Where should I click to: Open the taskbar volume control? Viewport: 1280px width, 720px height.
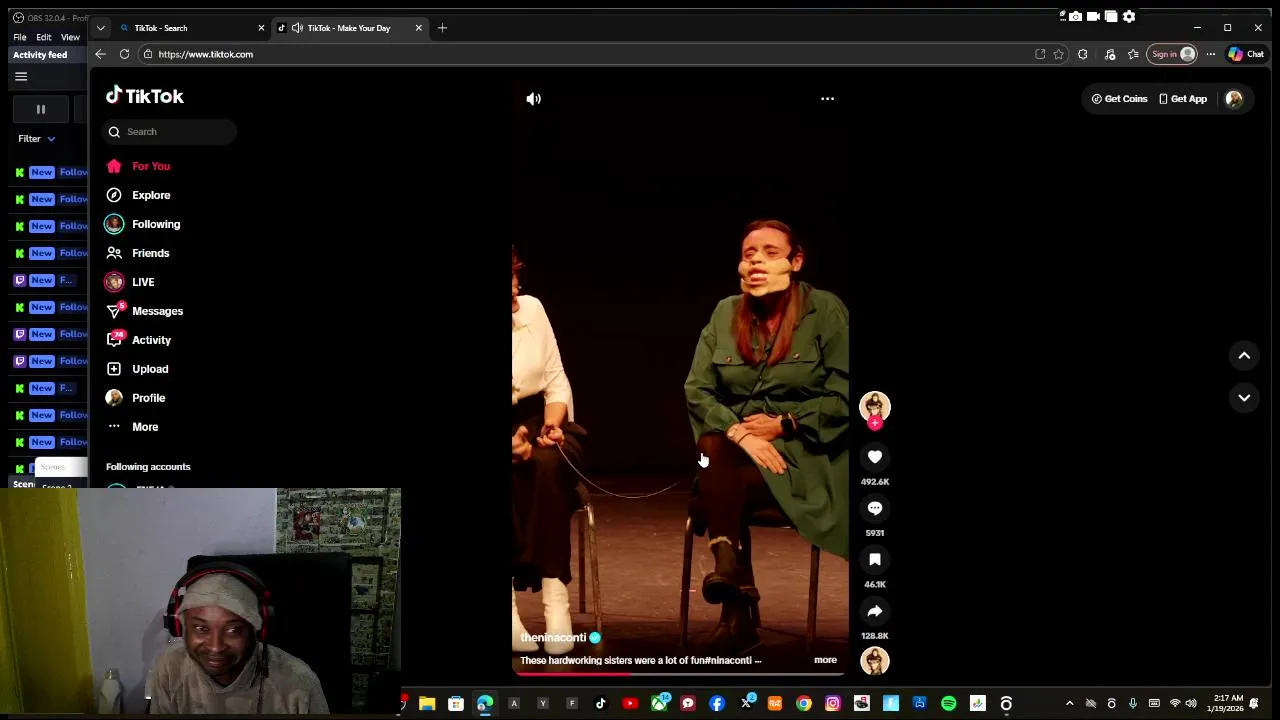tap(1191, 704)
